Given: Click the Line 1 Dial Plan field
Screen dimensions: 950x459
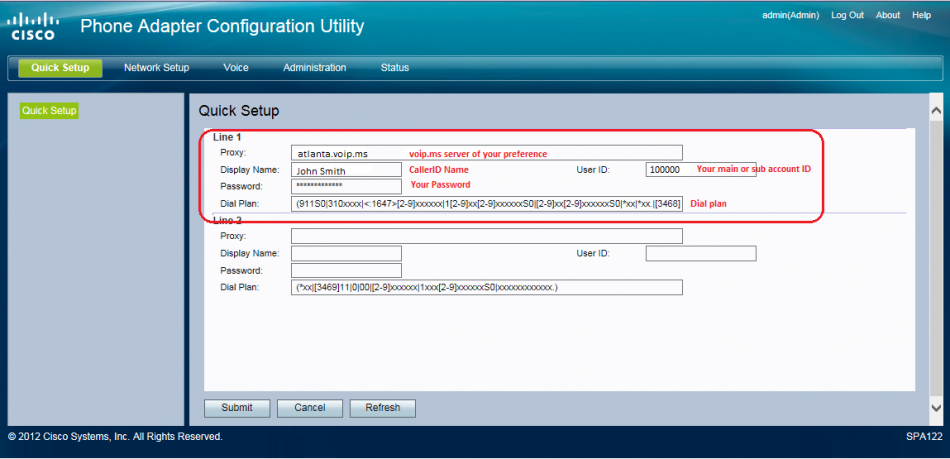Looking at the screenshot, I should (x=487, y=204).
